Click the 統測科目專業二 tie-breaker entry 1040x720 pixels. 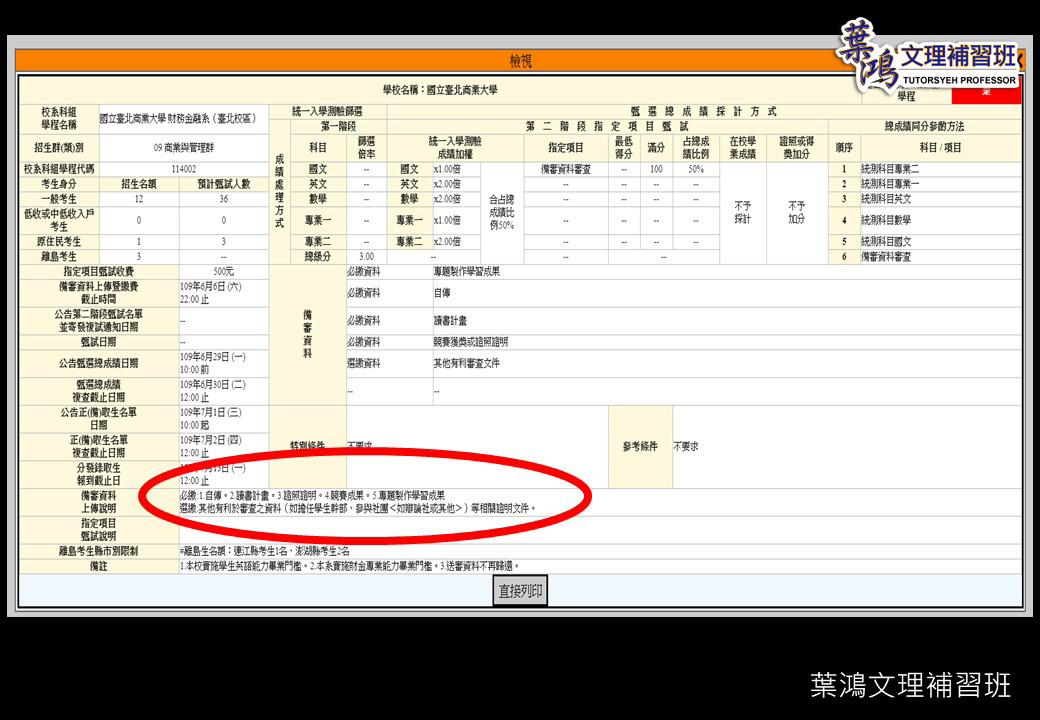897,169
